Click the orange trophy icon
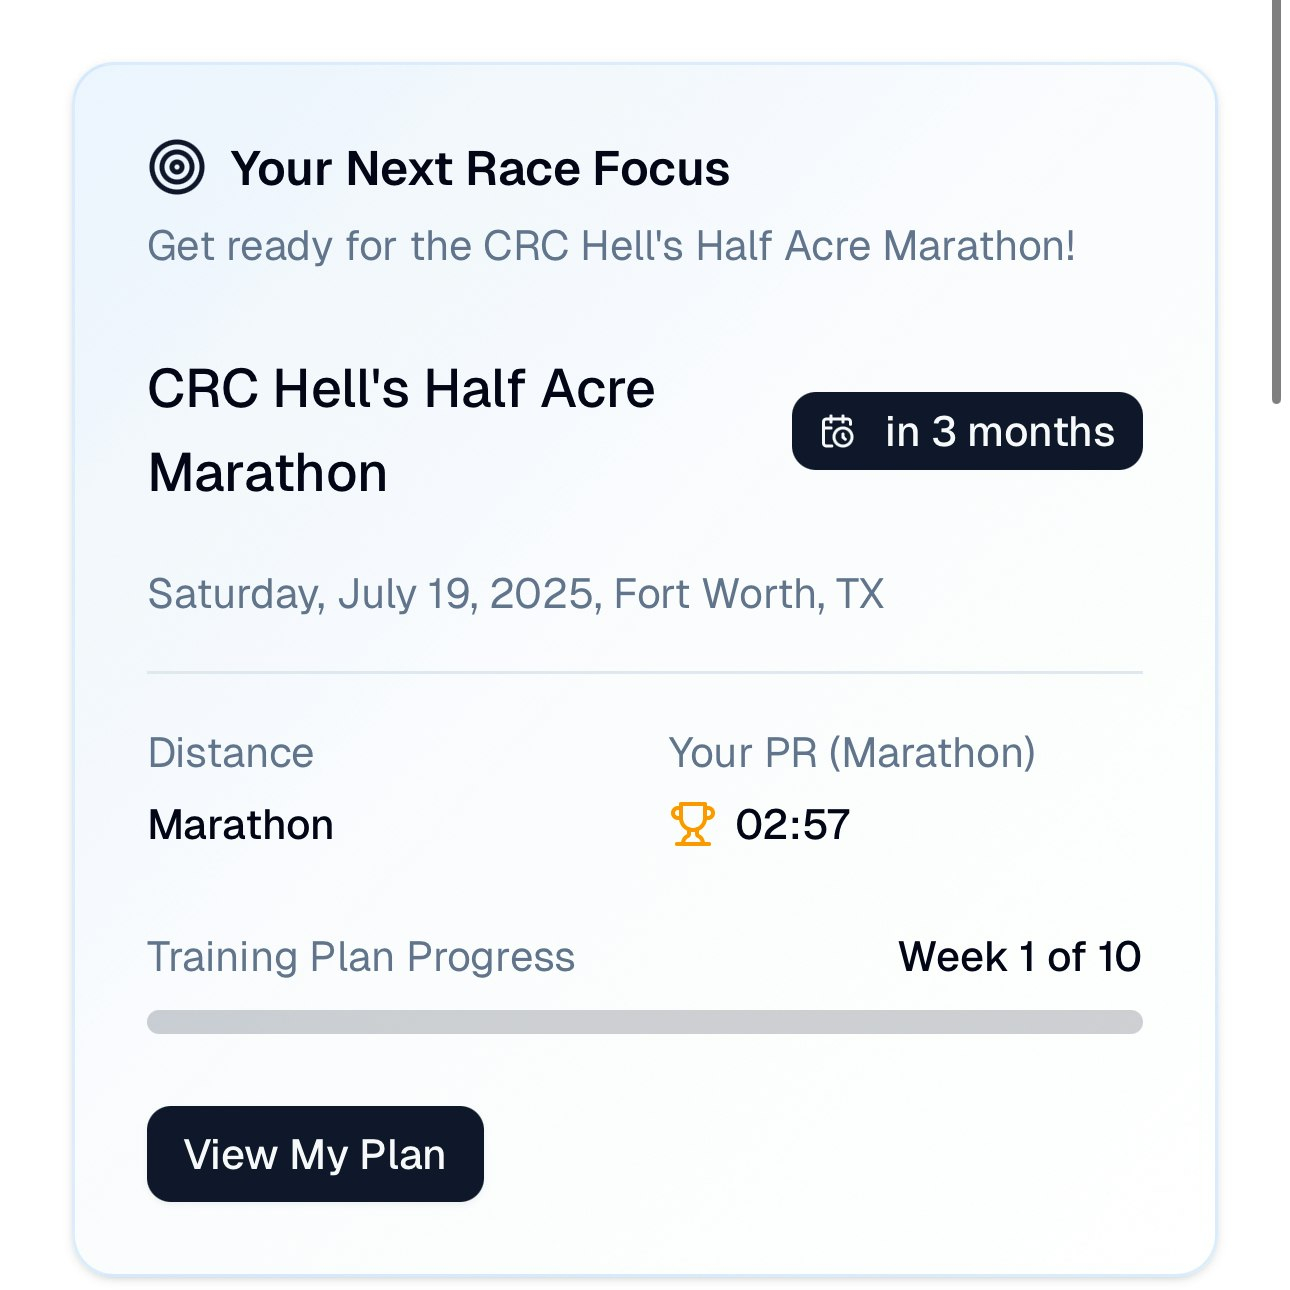 point(692,824)
